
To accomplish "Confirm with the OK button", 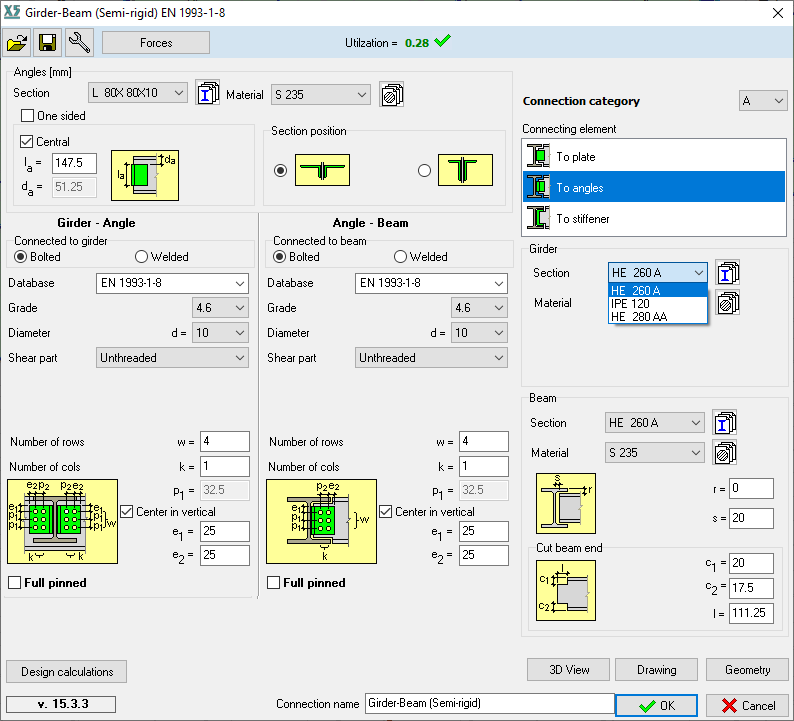I will point(656,705).
